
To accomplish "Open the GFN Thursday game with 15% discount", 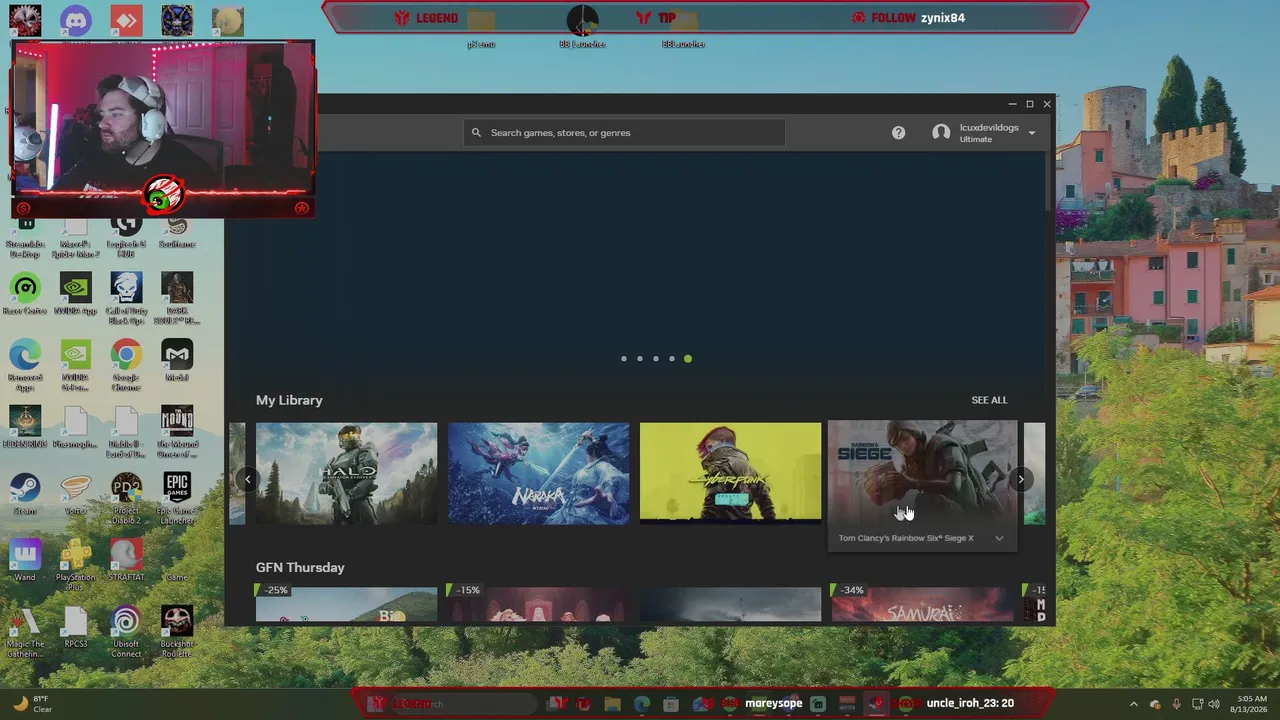I will pos(538,603).
